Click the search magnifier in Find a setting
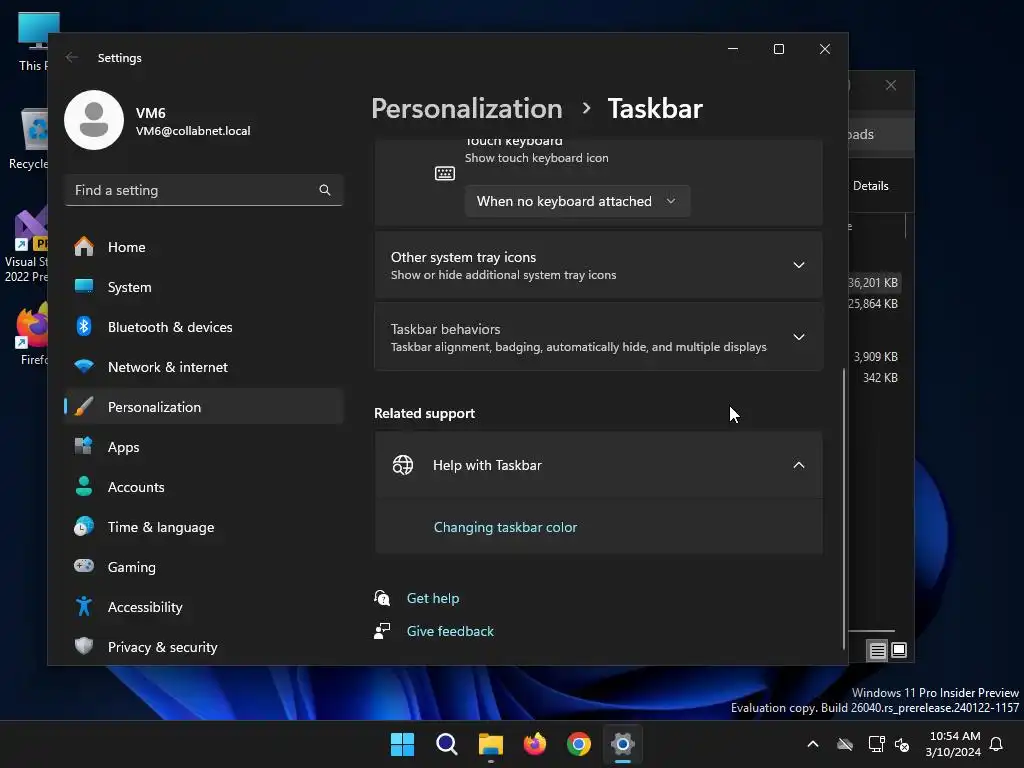The height and width of the screenshot is (768, 1024). pos(325,190)
